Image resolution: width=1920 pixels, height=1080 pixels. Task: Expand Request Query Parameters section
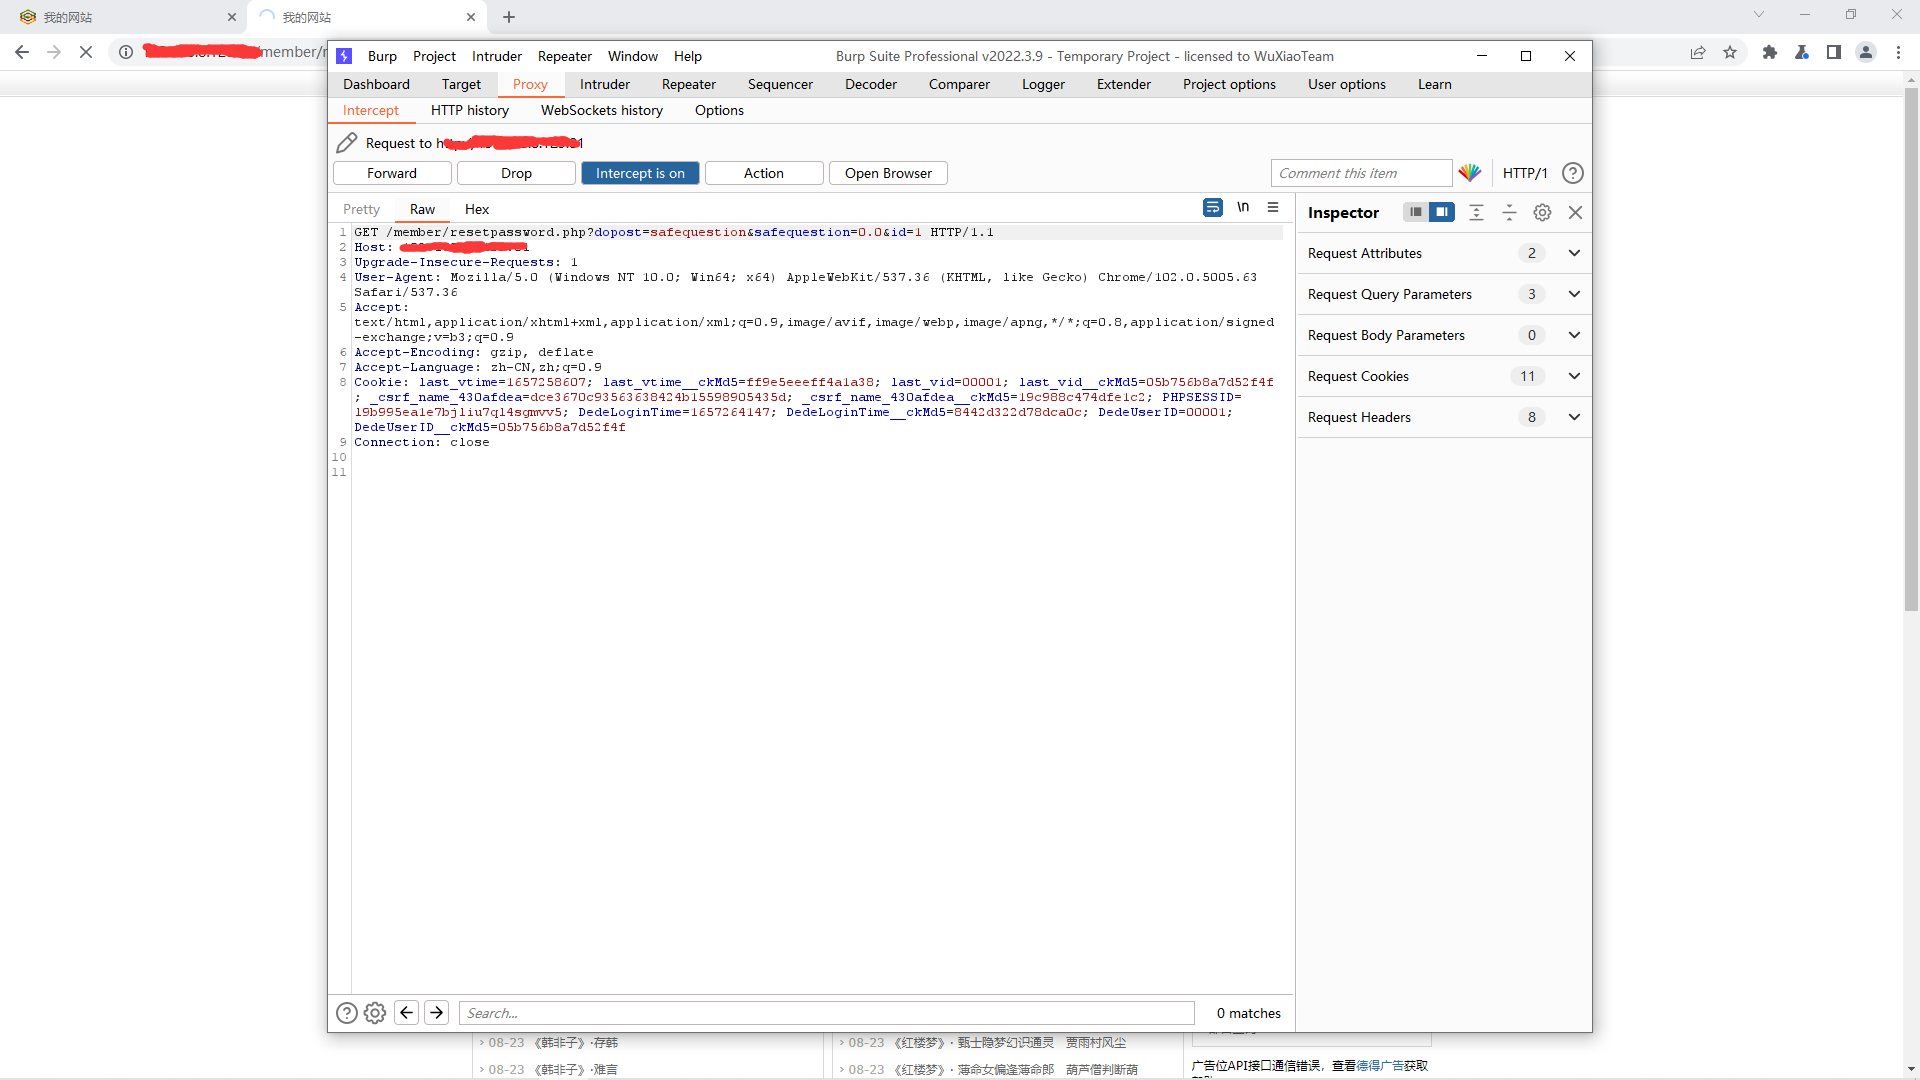click(x=1574, y=294)
